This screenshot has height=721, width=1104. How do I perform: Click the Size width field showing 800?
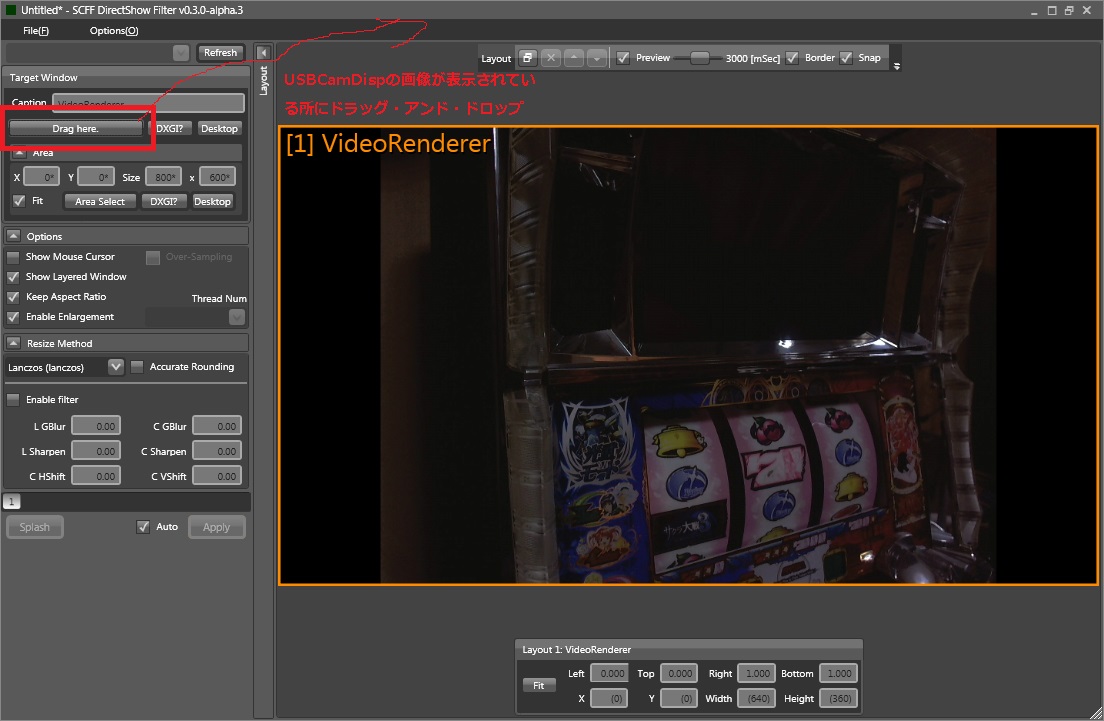163,177
